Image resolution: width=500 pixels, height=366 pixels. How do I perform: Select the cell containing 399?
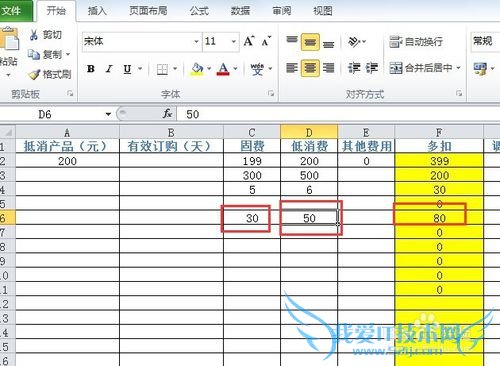[x=439, y=161]
